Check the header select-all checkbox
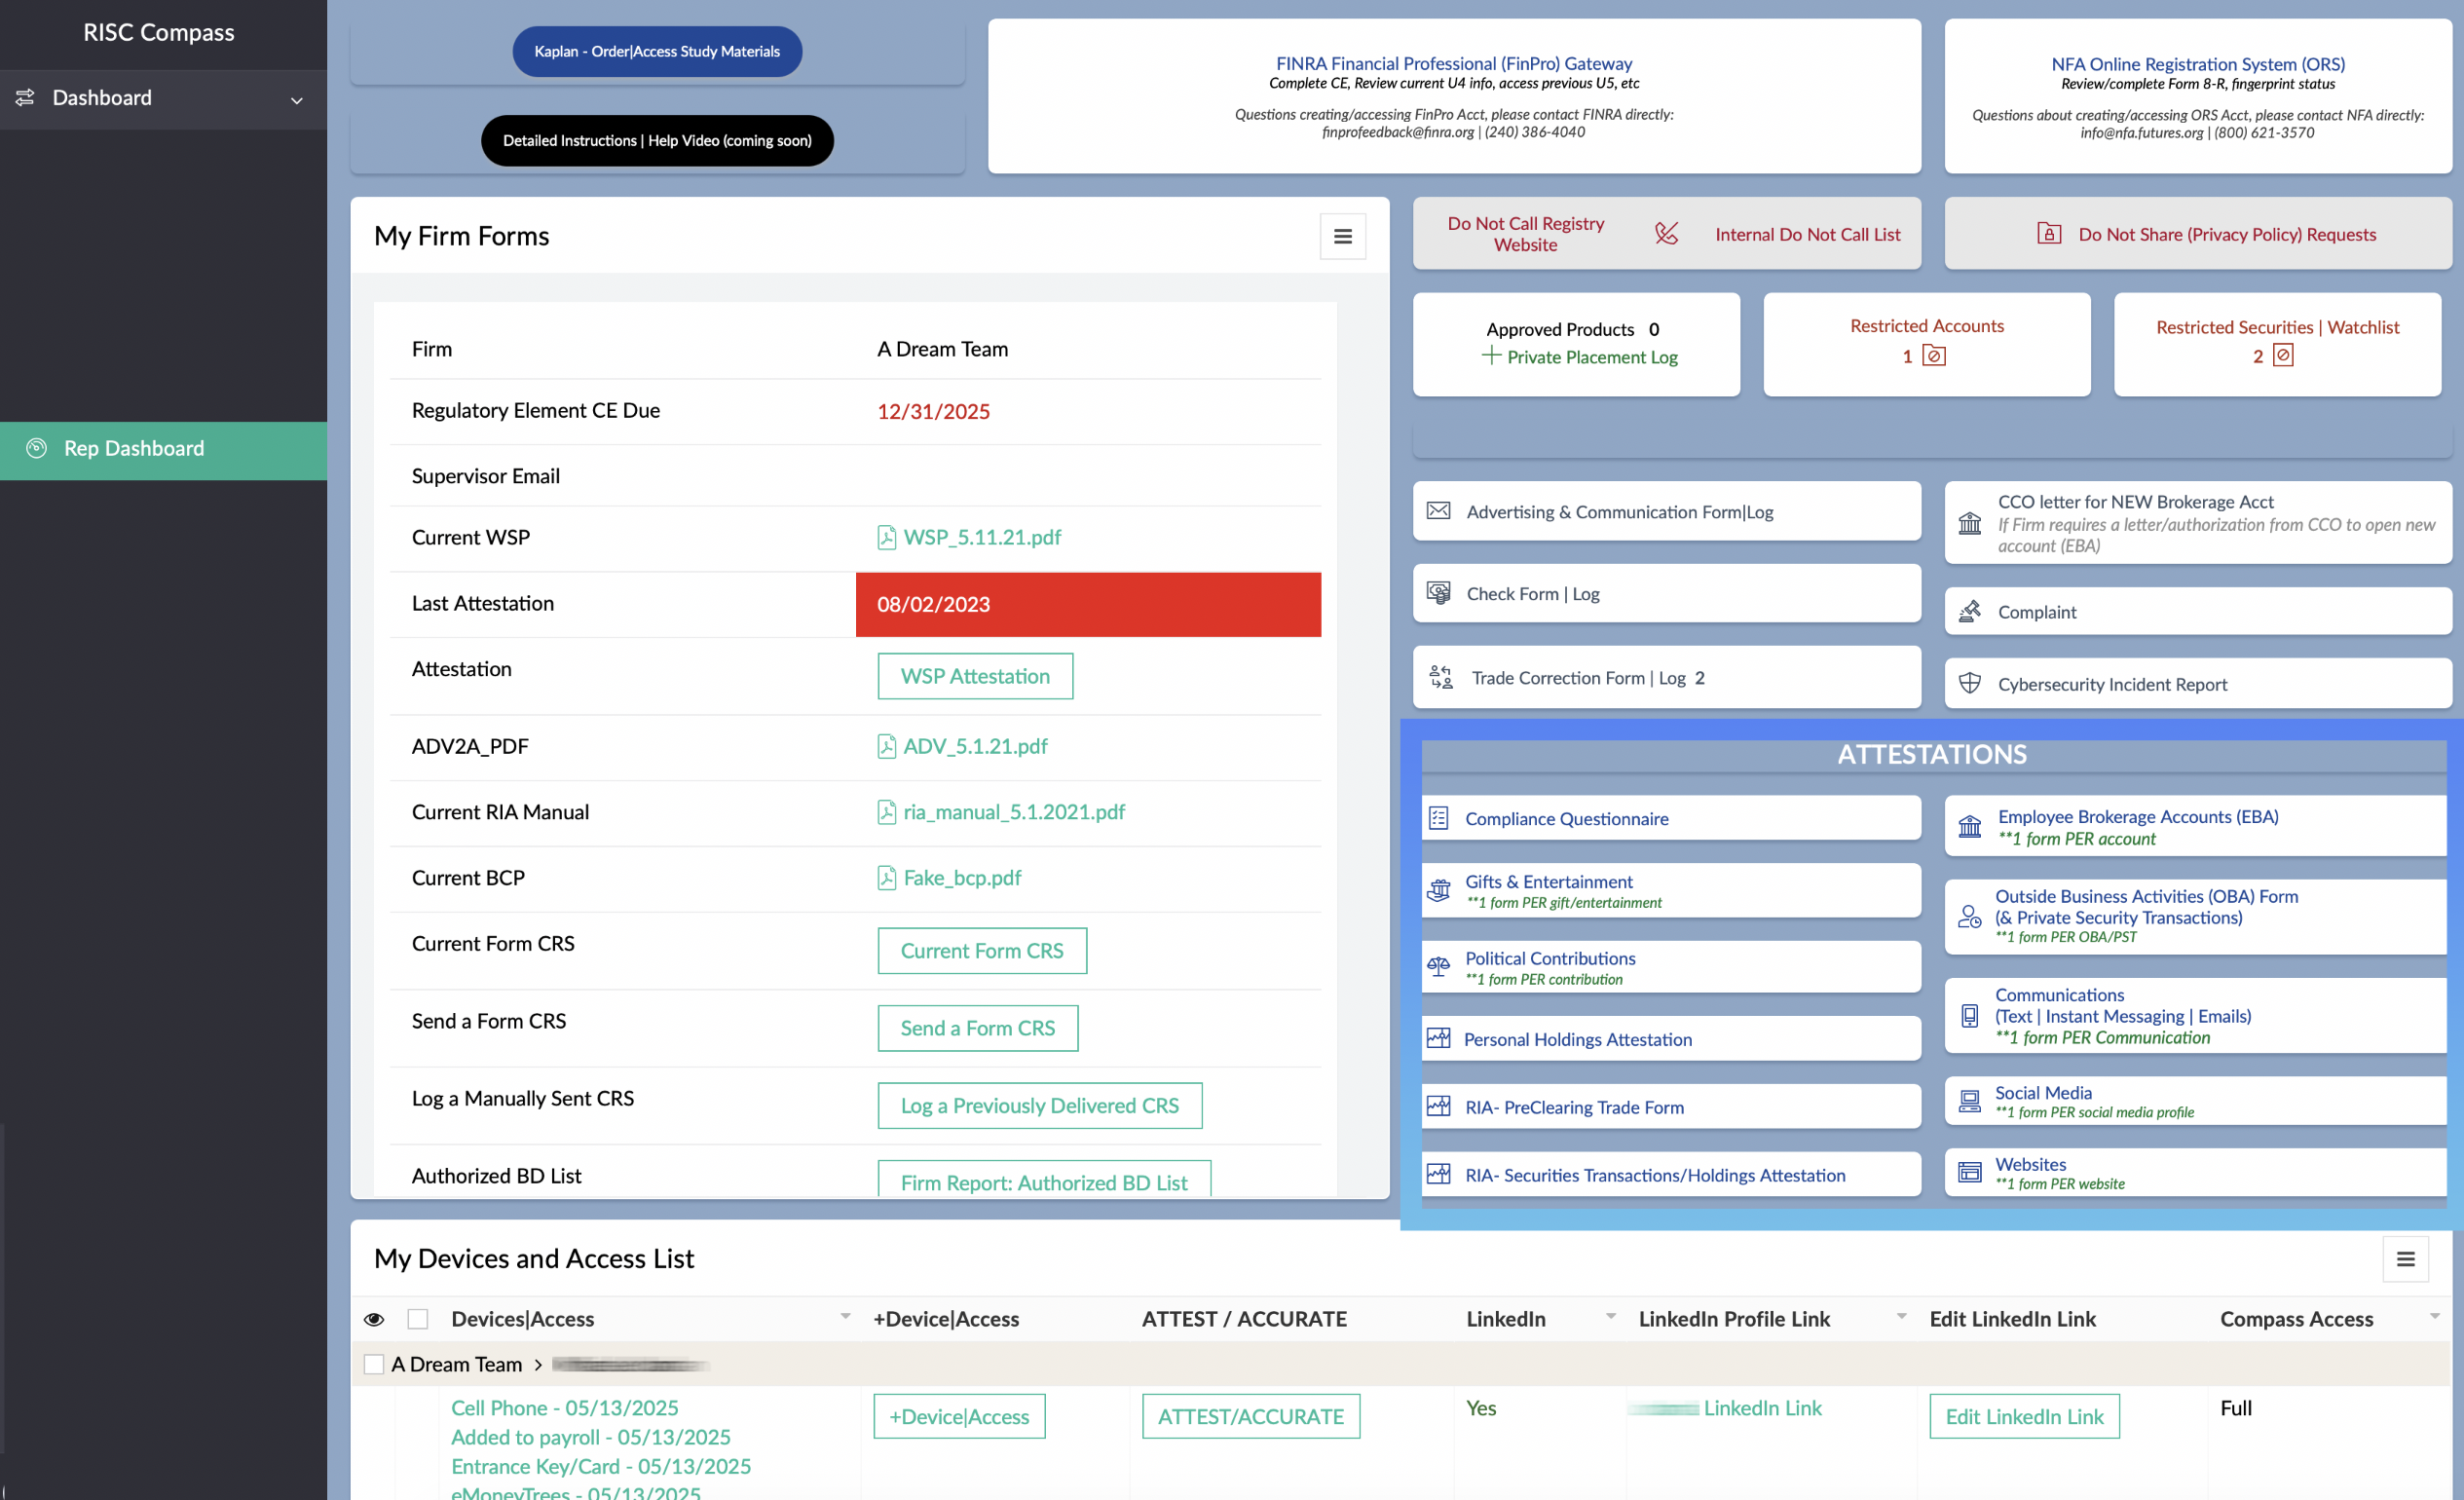The image size is (2464, 1500). pyautogui.click(x=418, y=1319)
